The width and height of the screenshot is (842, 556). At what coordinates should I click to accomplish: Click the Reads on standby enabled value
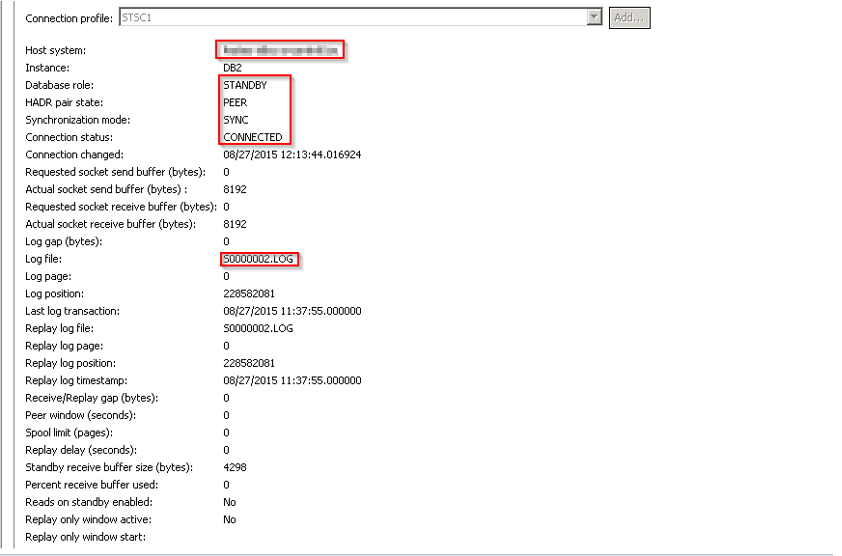coord(230,502)
